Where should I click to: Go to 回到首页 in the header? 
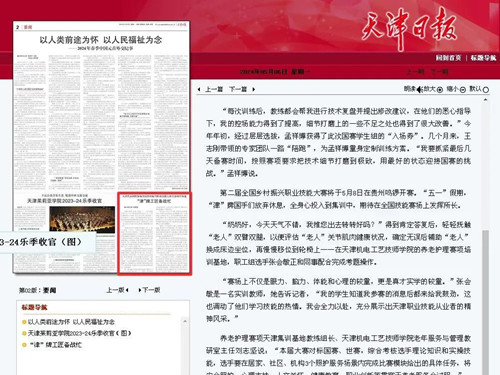click(x=448, y=58)
